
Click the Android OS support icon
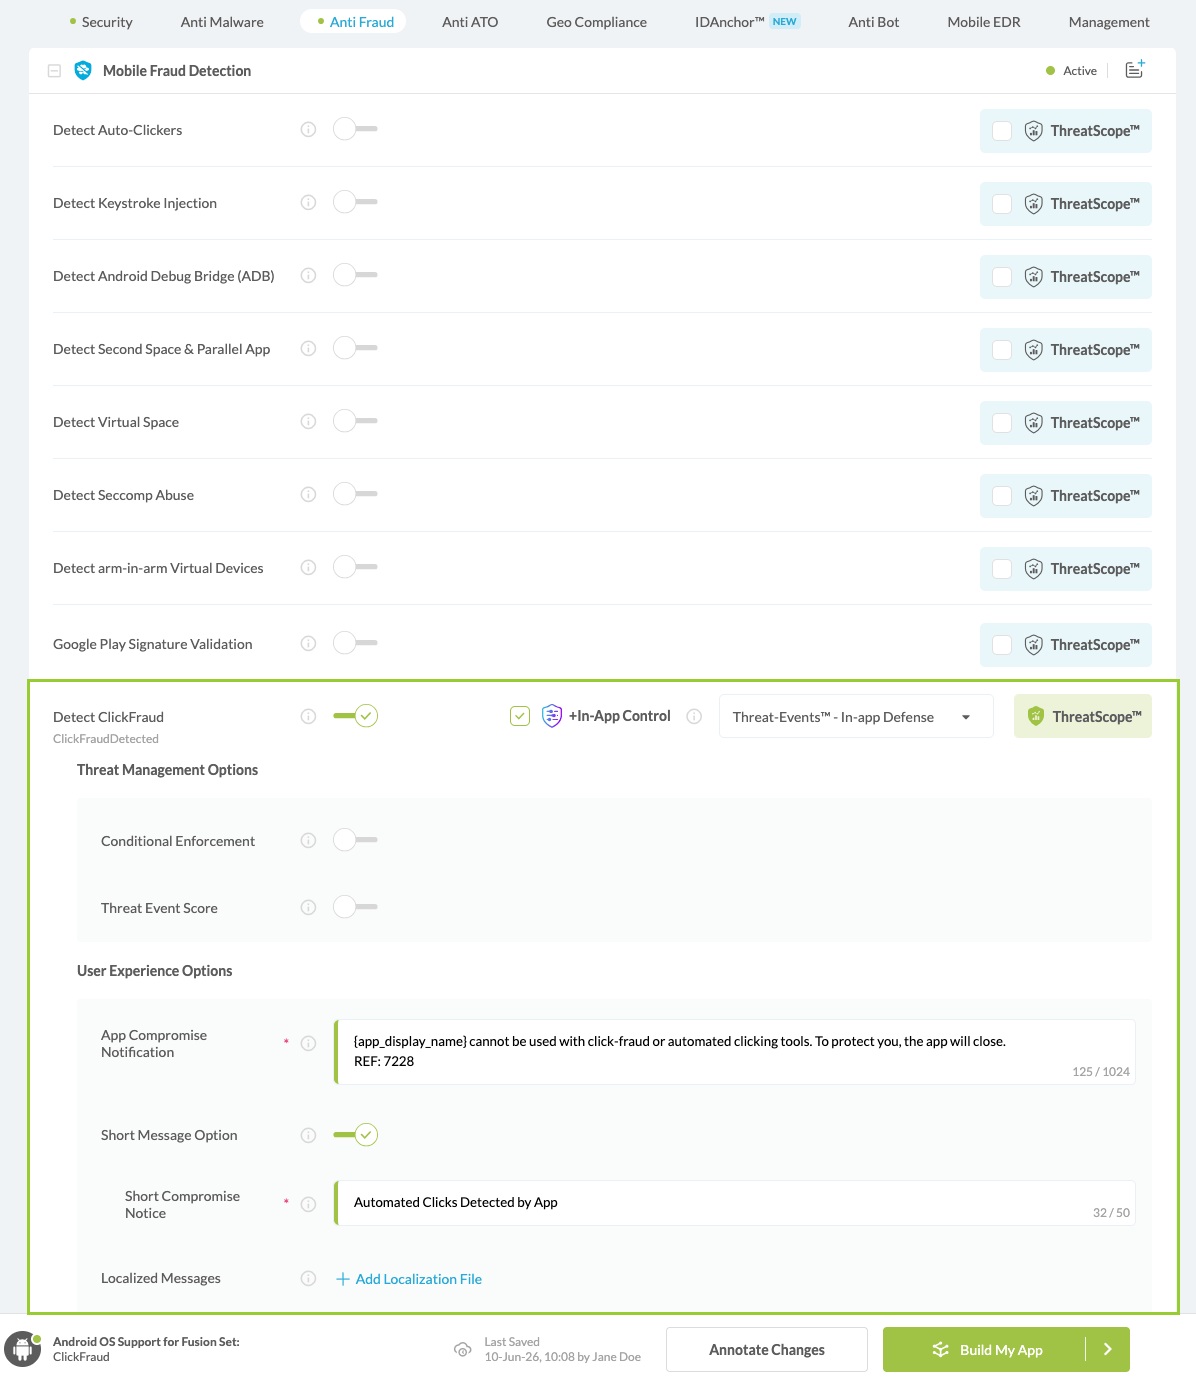[x=23, y=1349]
